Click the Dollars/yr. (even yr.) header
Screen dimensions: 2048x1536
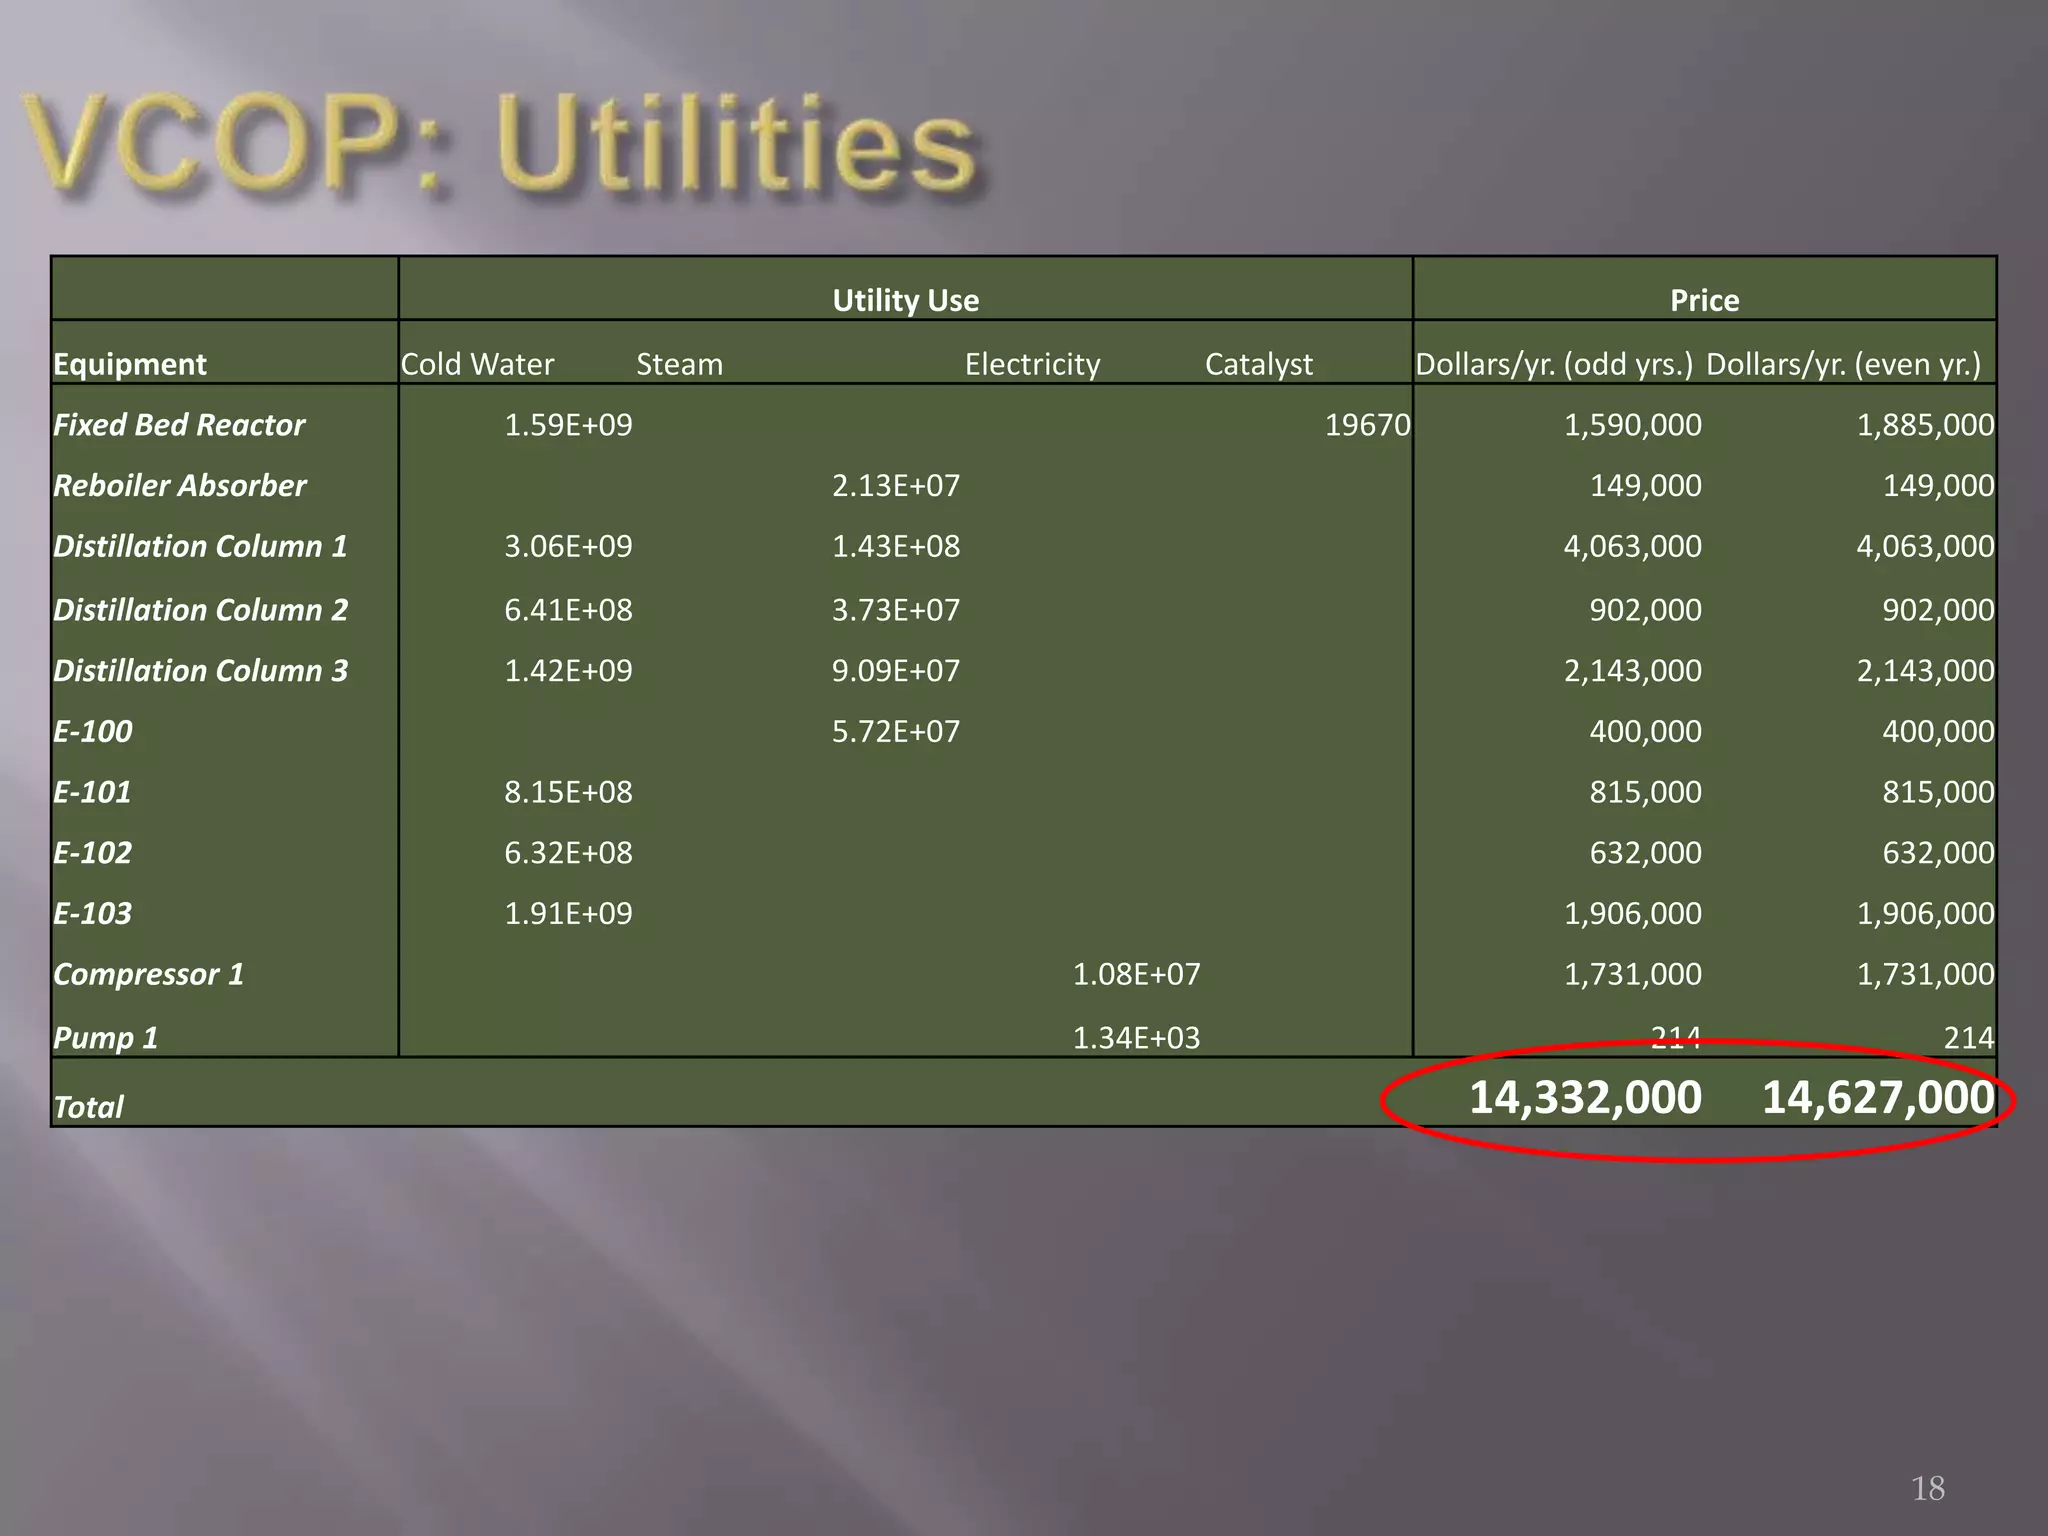pyautogui.click(x=1843, y=364)
